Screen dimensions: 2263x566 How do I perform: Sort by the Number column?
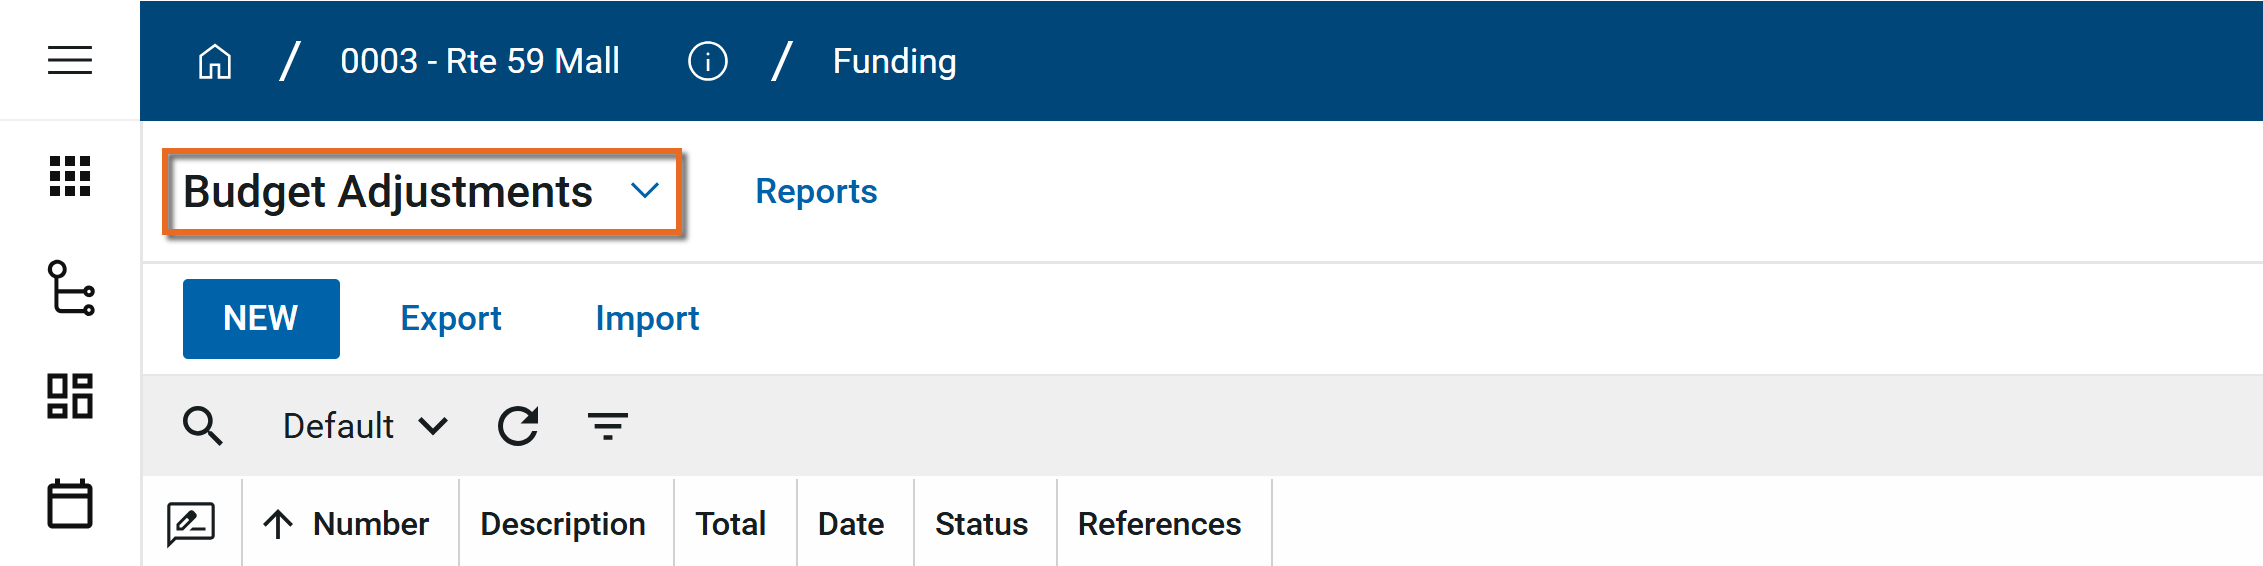(370, 524)
